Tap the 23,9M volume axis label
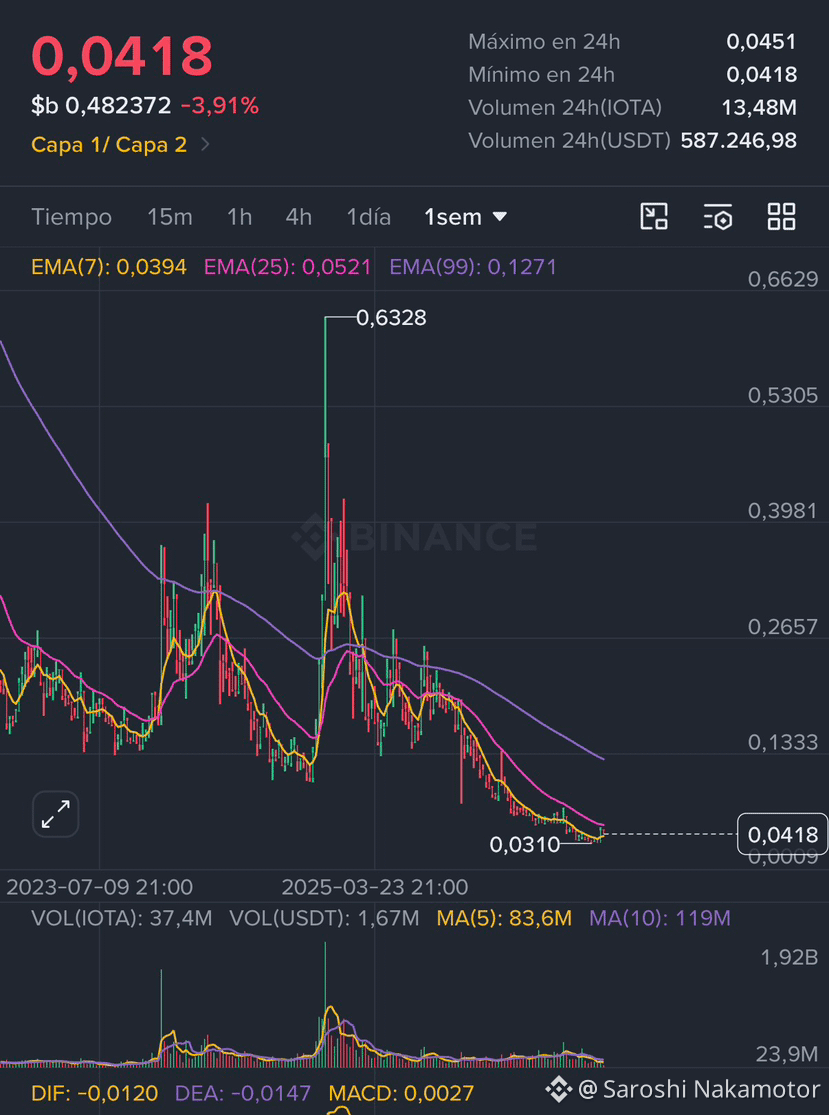 [x=786, y=1054]
